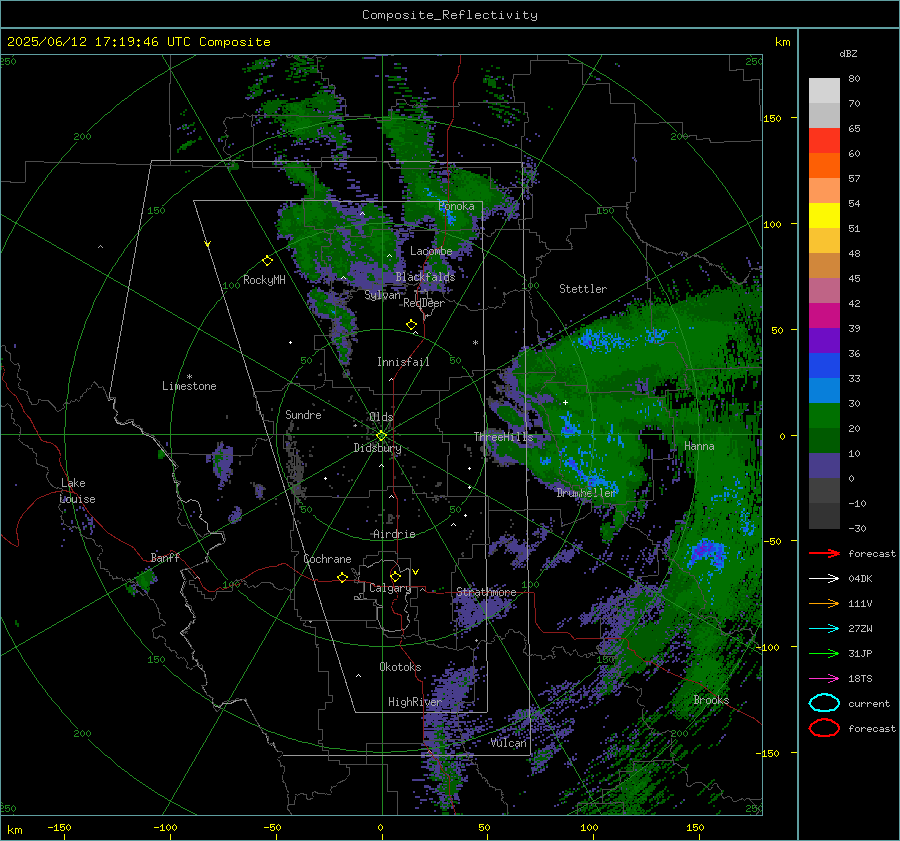Click the Okotoks town label
Viewport: 900px width, 841px height.
coord(400,667)
